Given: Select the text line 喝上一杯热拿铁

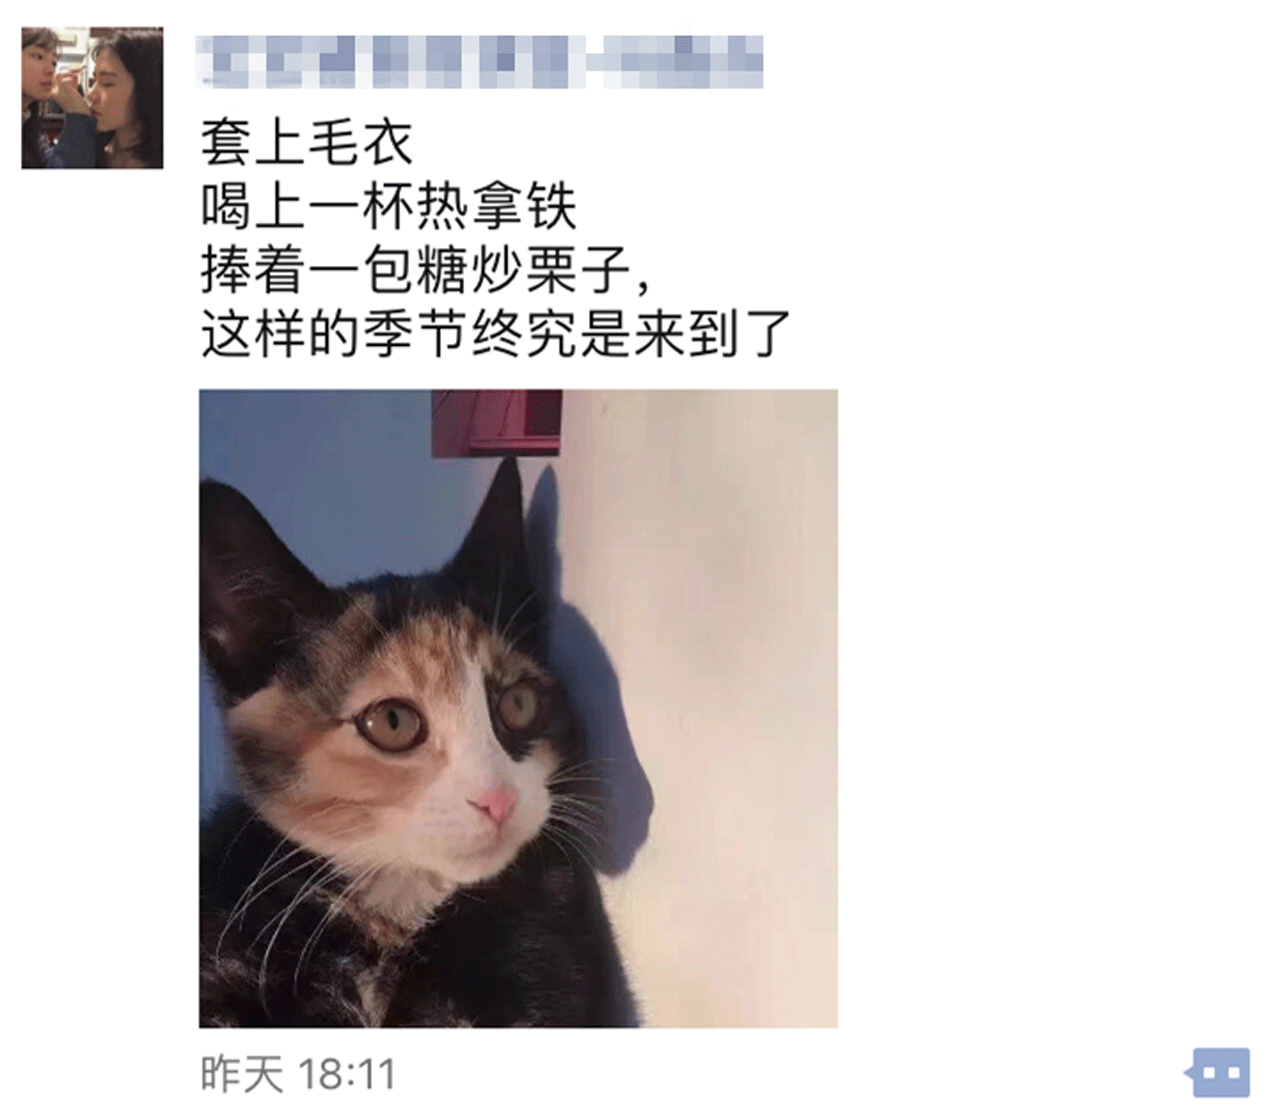Looking at the screenshot, I should point(388,207).
